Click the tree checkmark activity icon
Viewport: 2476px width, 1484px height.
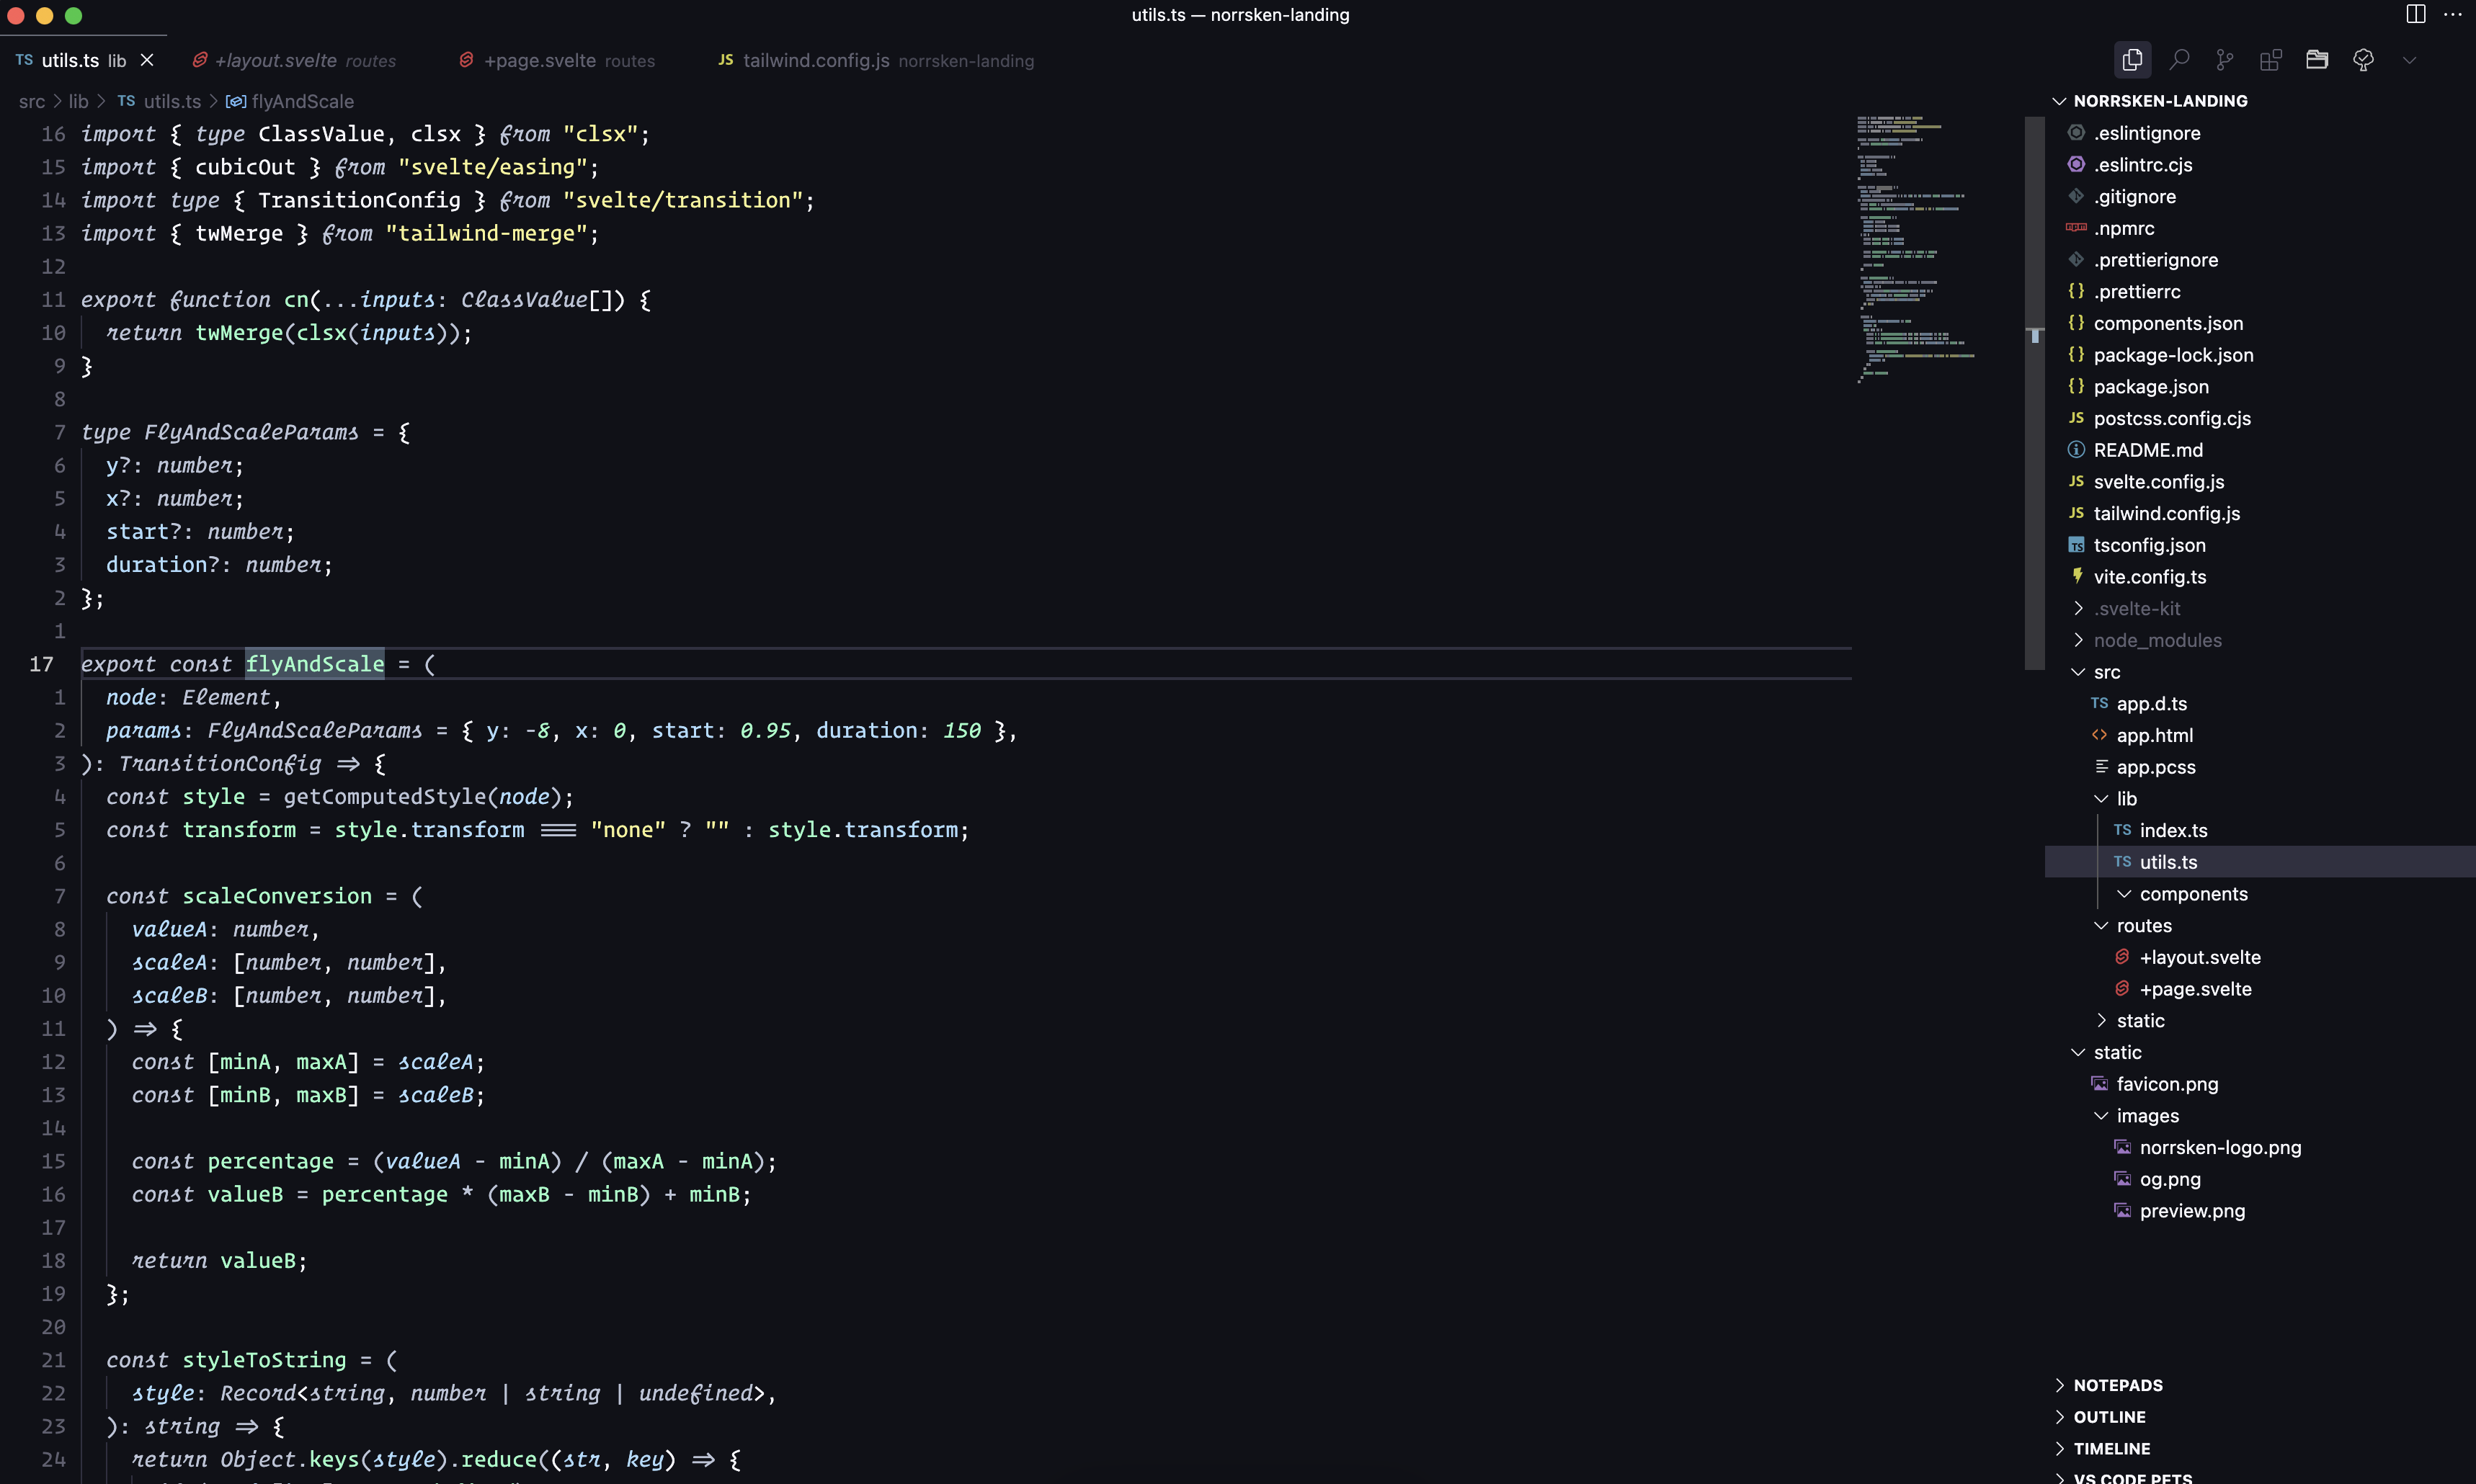click(x=2363, y=60)
